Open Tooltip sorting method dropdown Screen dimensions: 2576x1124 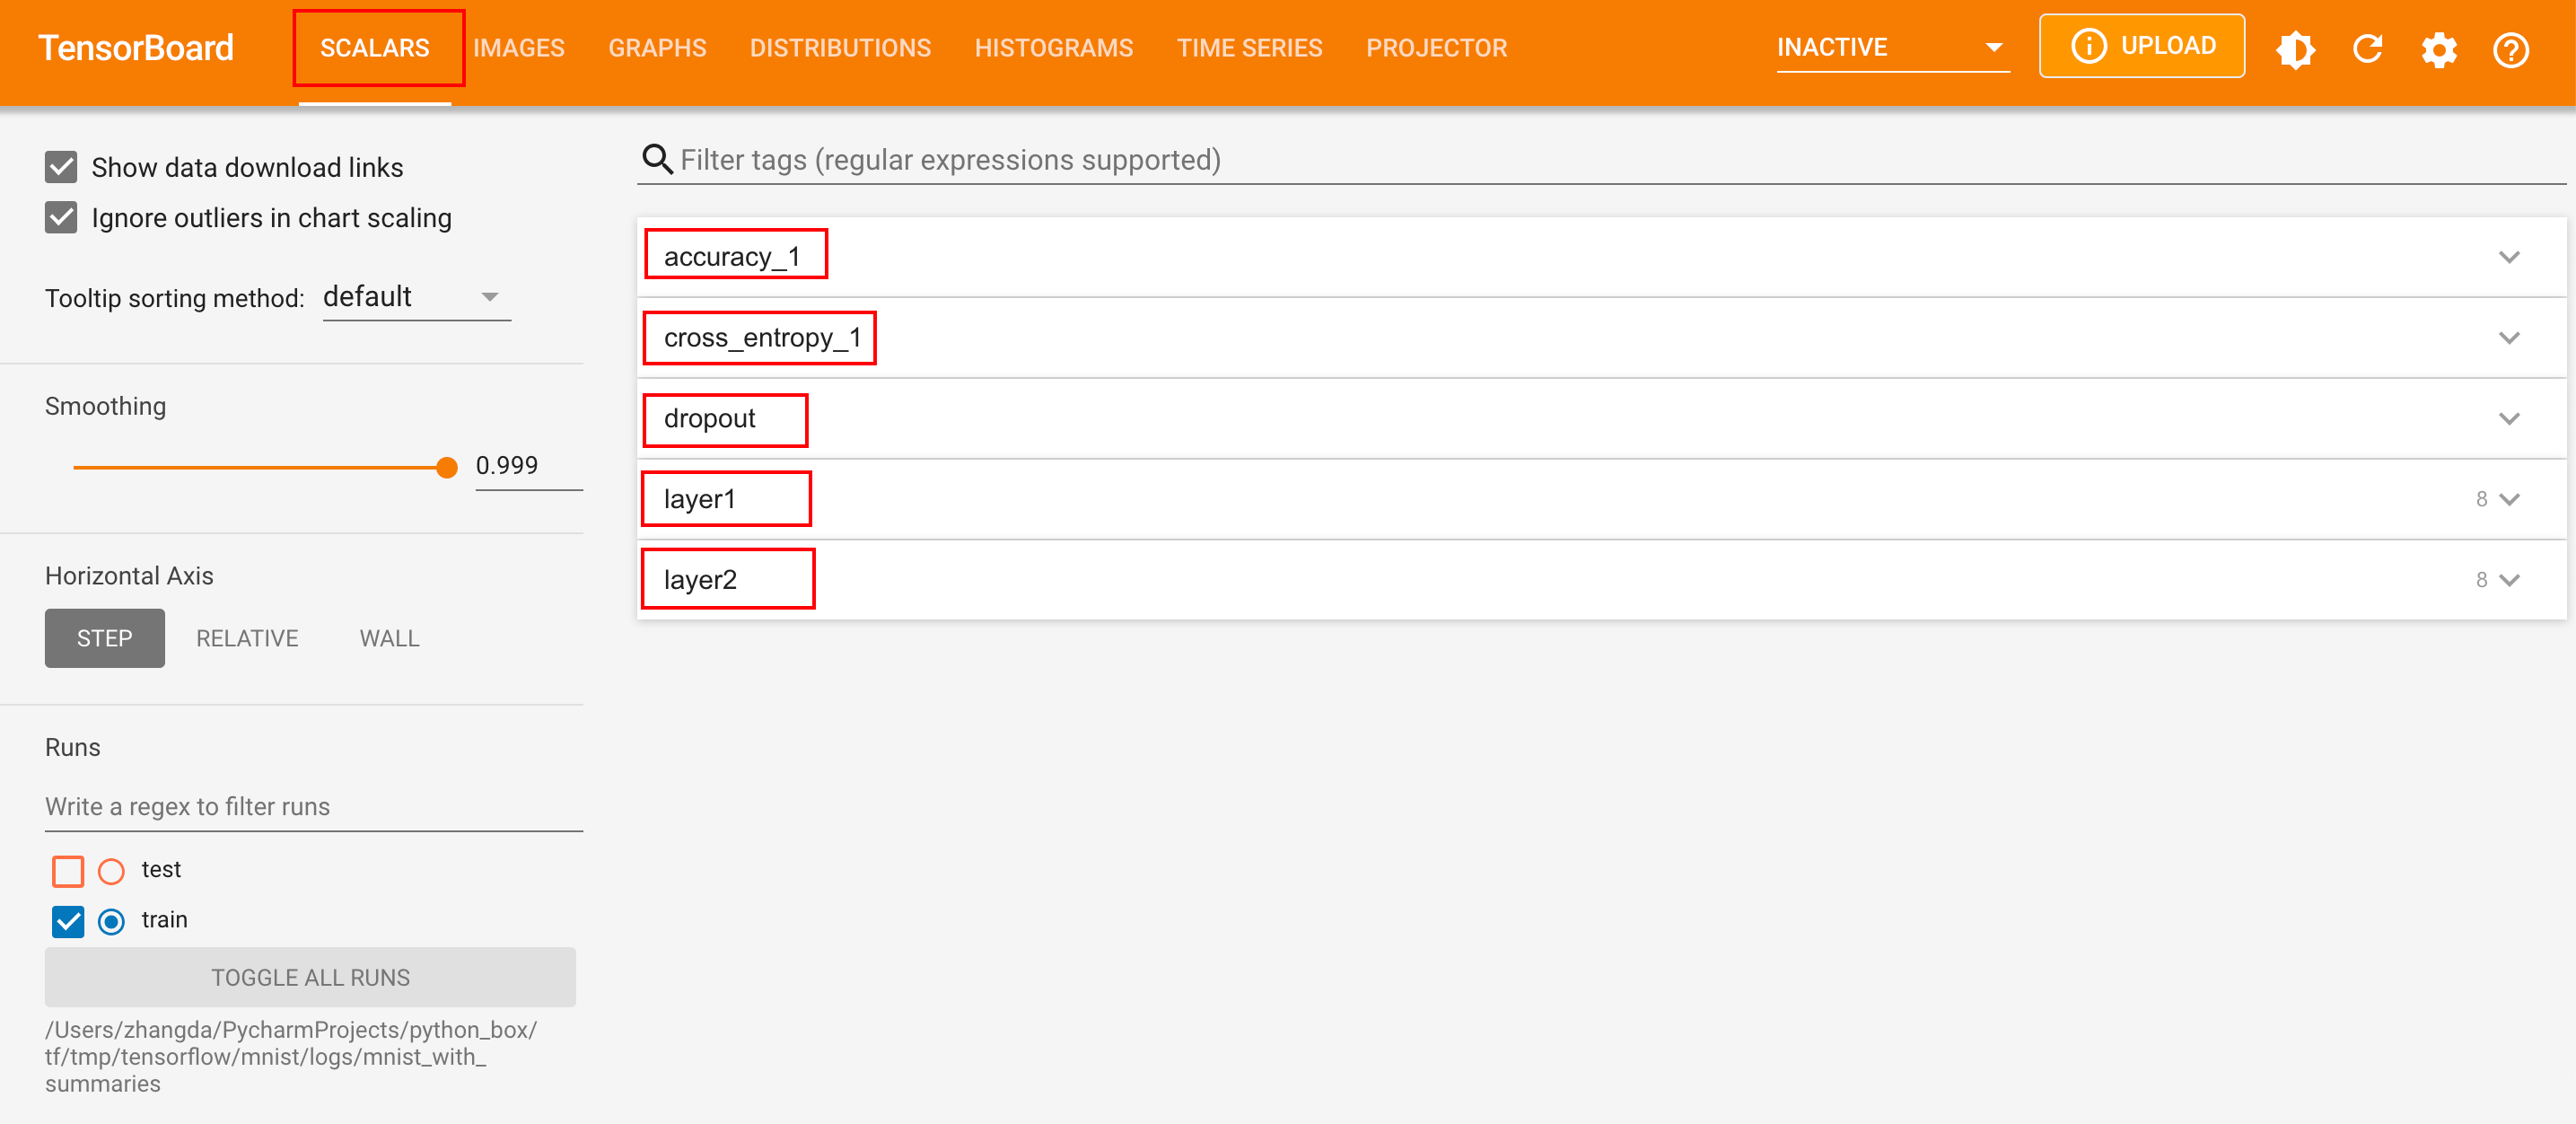coord(416,297)
